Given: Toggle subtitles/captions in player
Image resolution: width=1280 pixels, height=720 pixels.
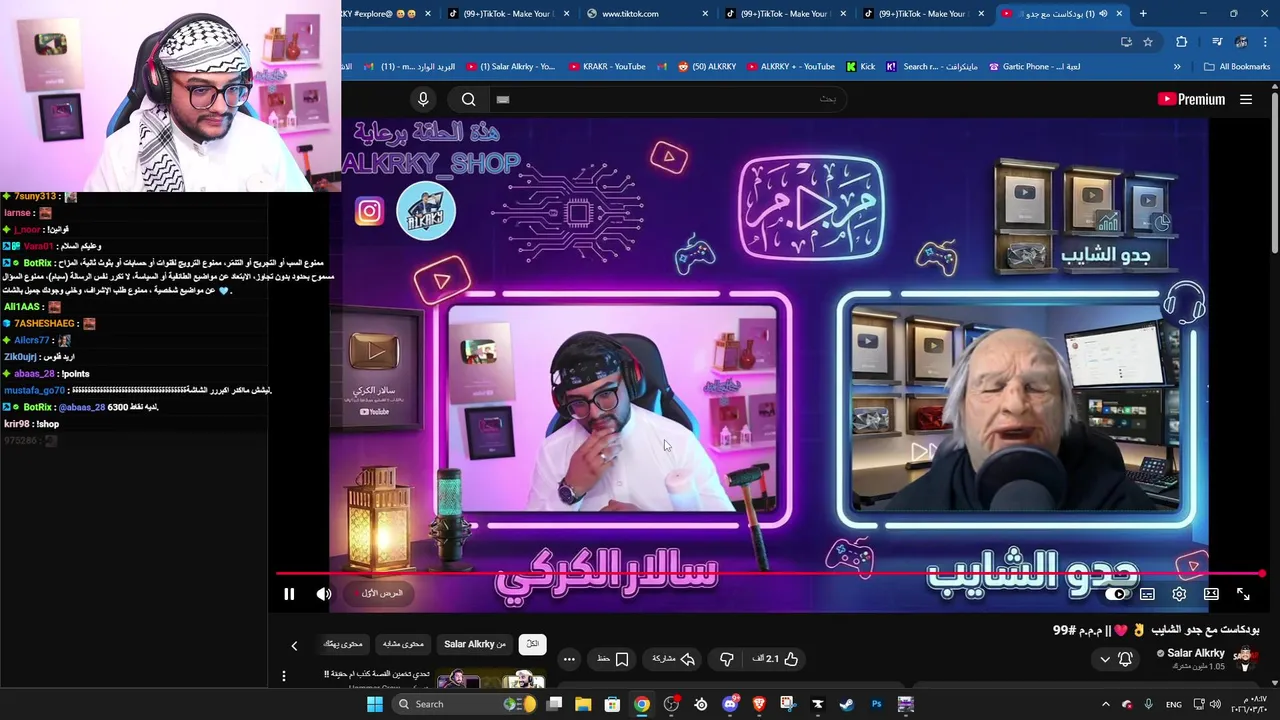Looking at the screenshot, I should (x=1148, y=594).
